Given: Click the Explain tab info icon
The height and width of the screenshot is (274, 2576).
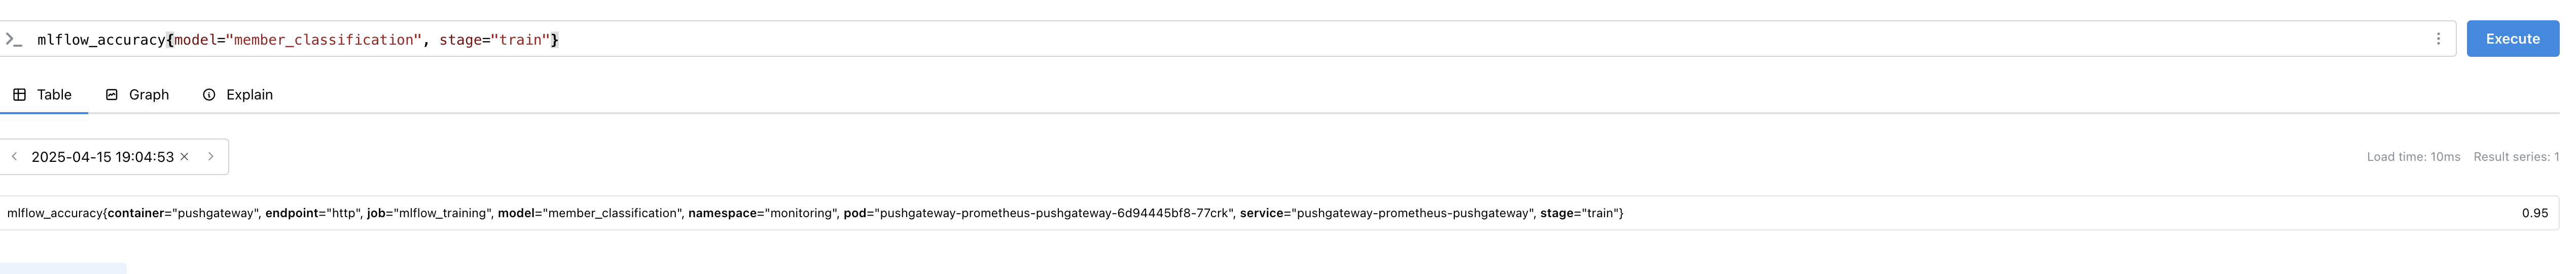Looking at the screenshot, I should point(209,95).
